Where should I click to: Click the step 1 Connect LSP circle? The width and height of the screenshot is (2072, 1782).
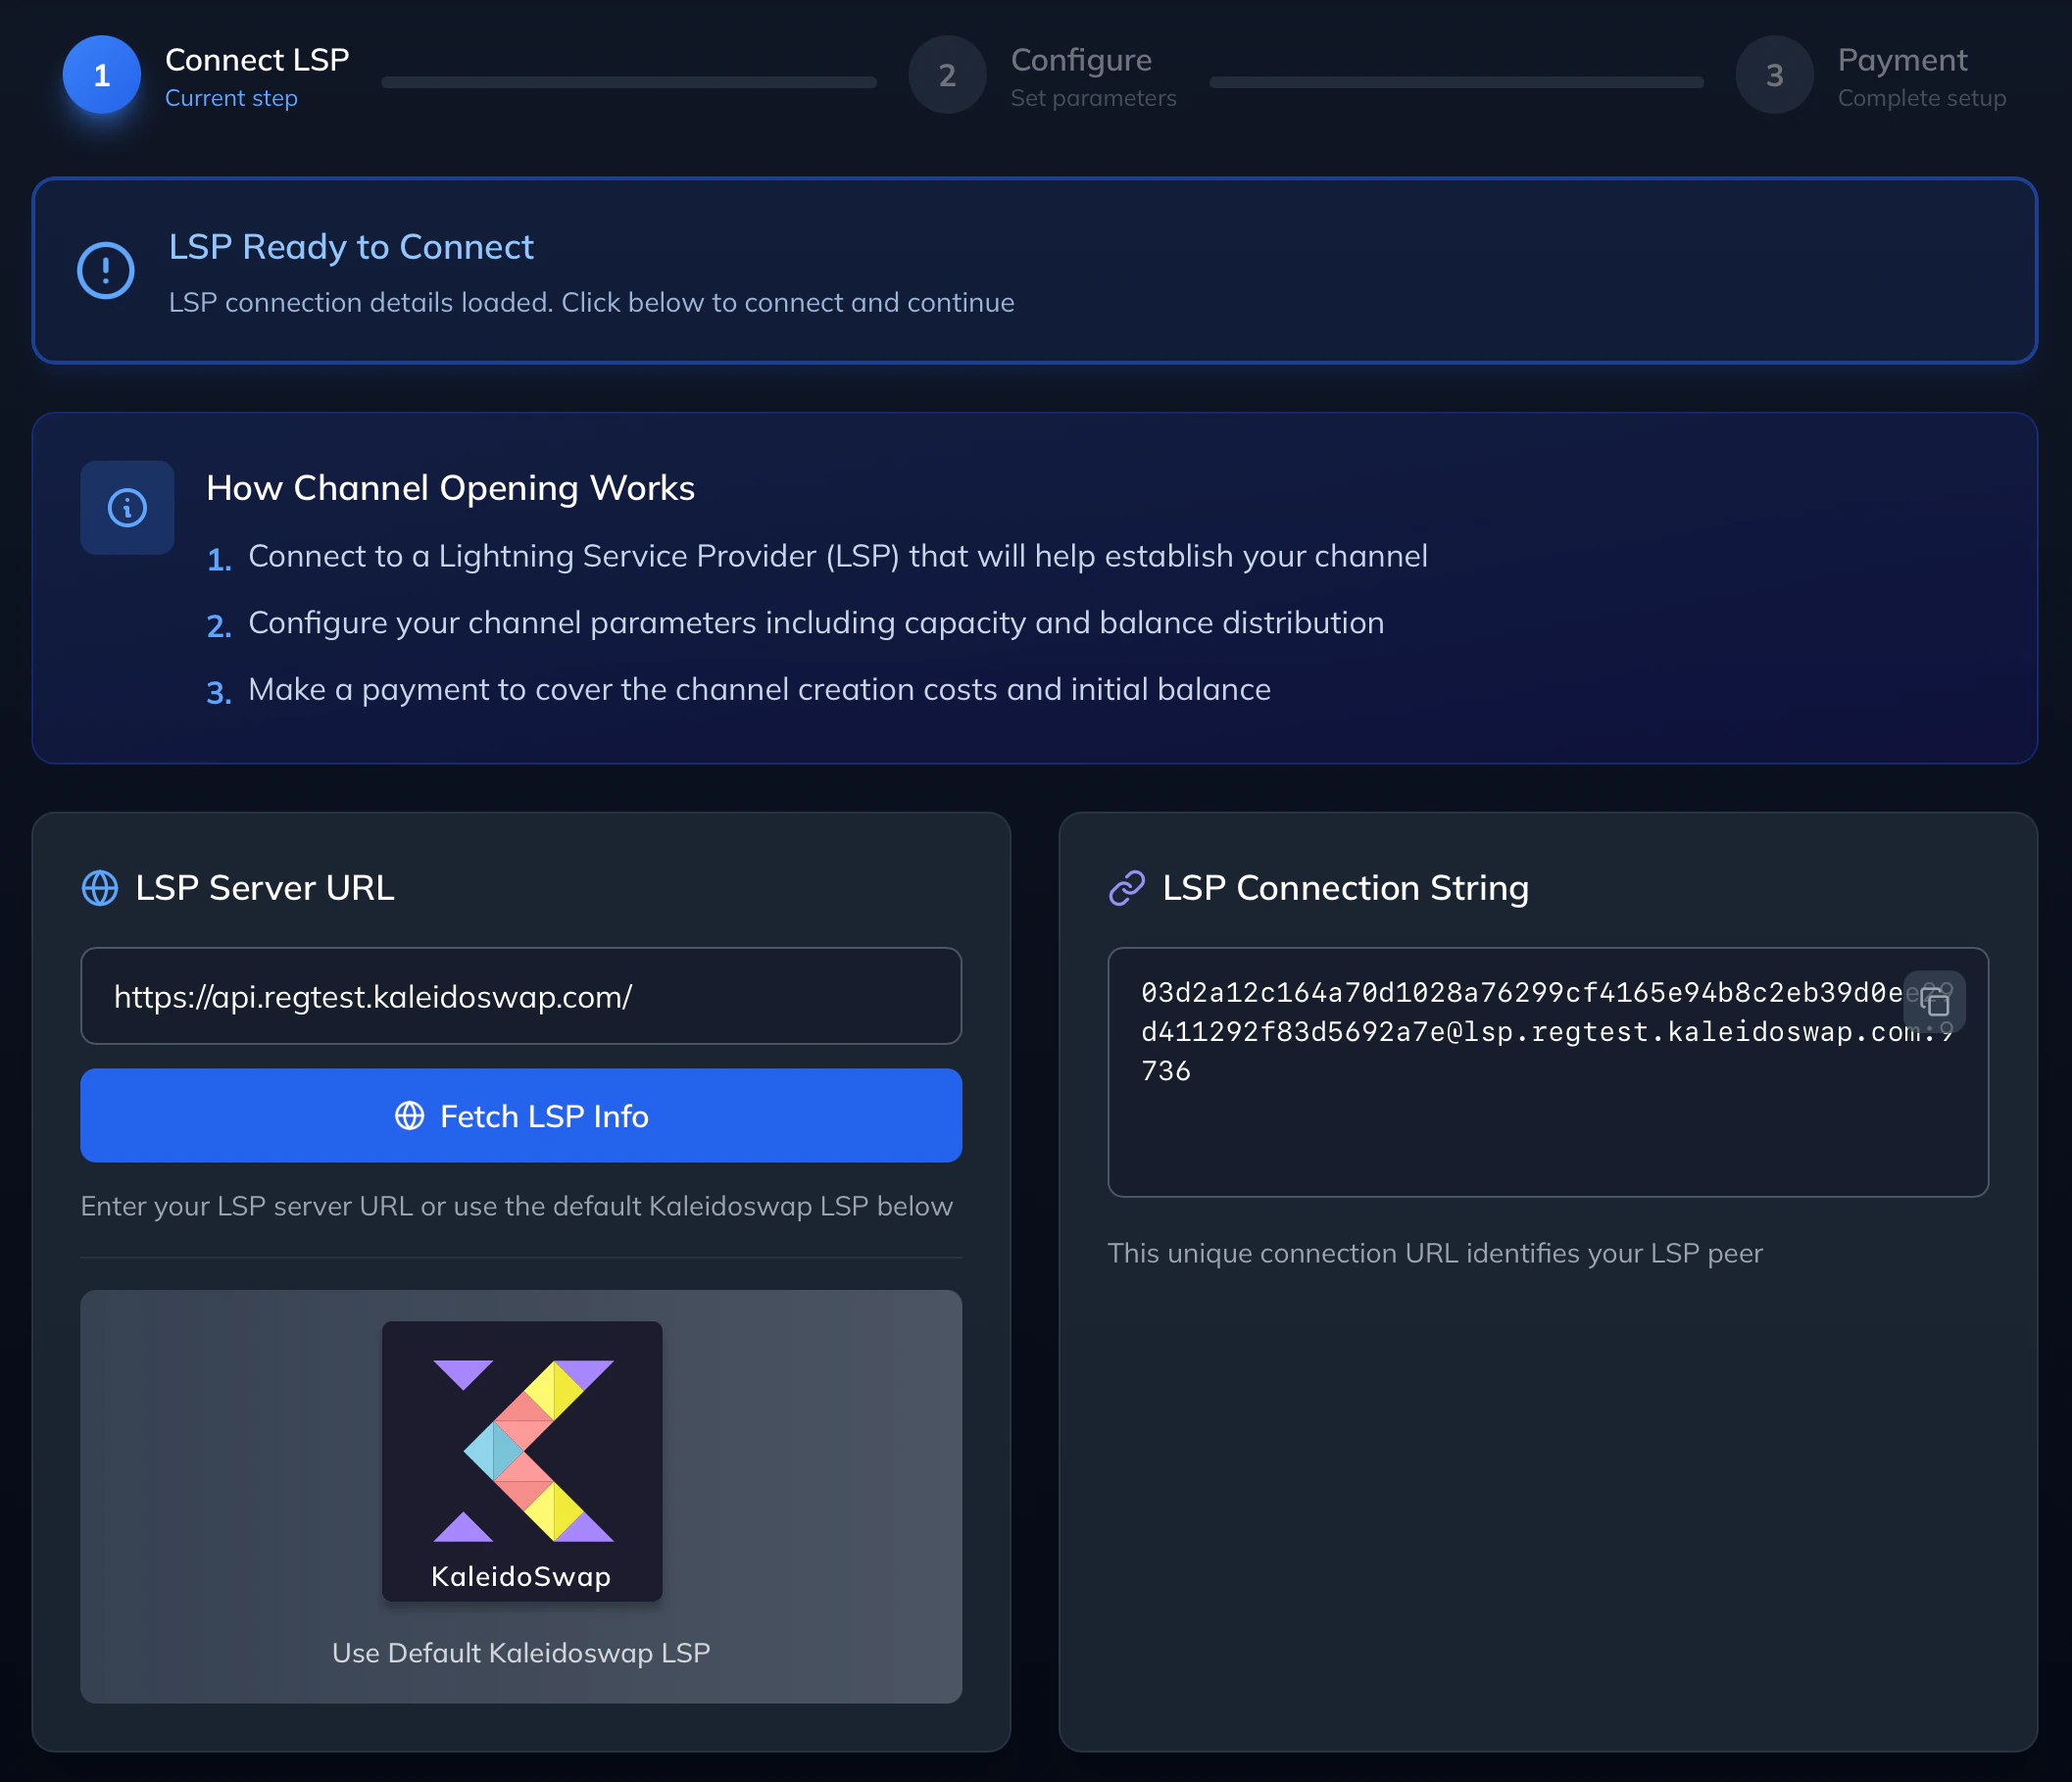click(x=101, y=74)
